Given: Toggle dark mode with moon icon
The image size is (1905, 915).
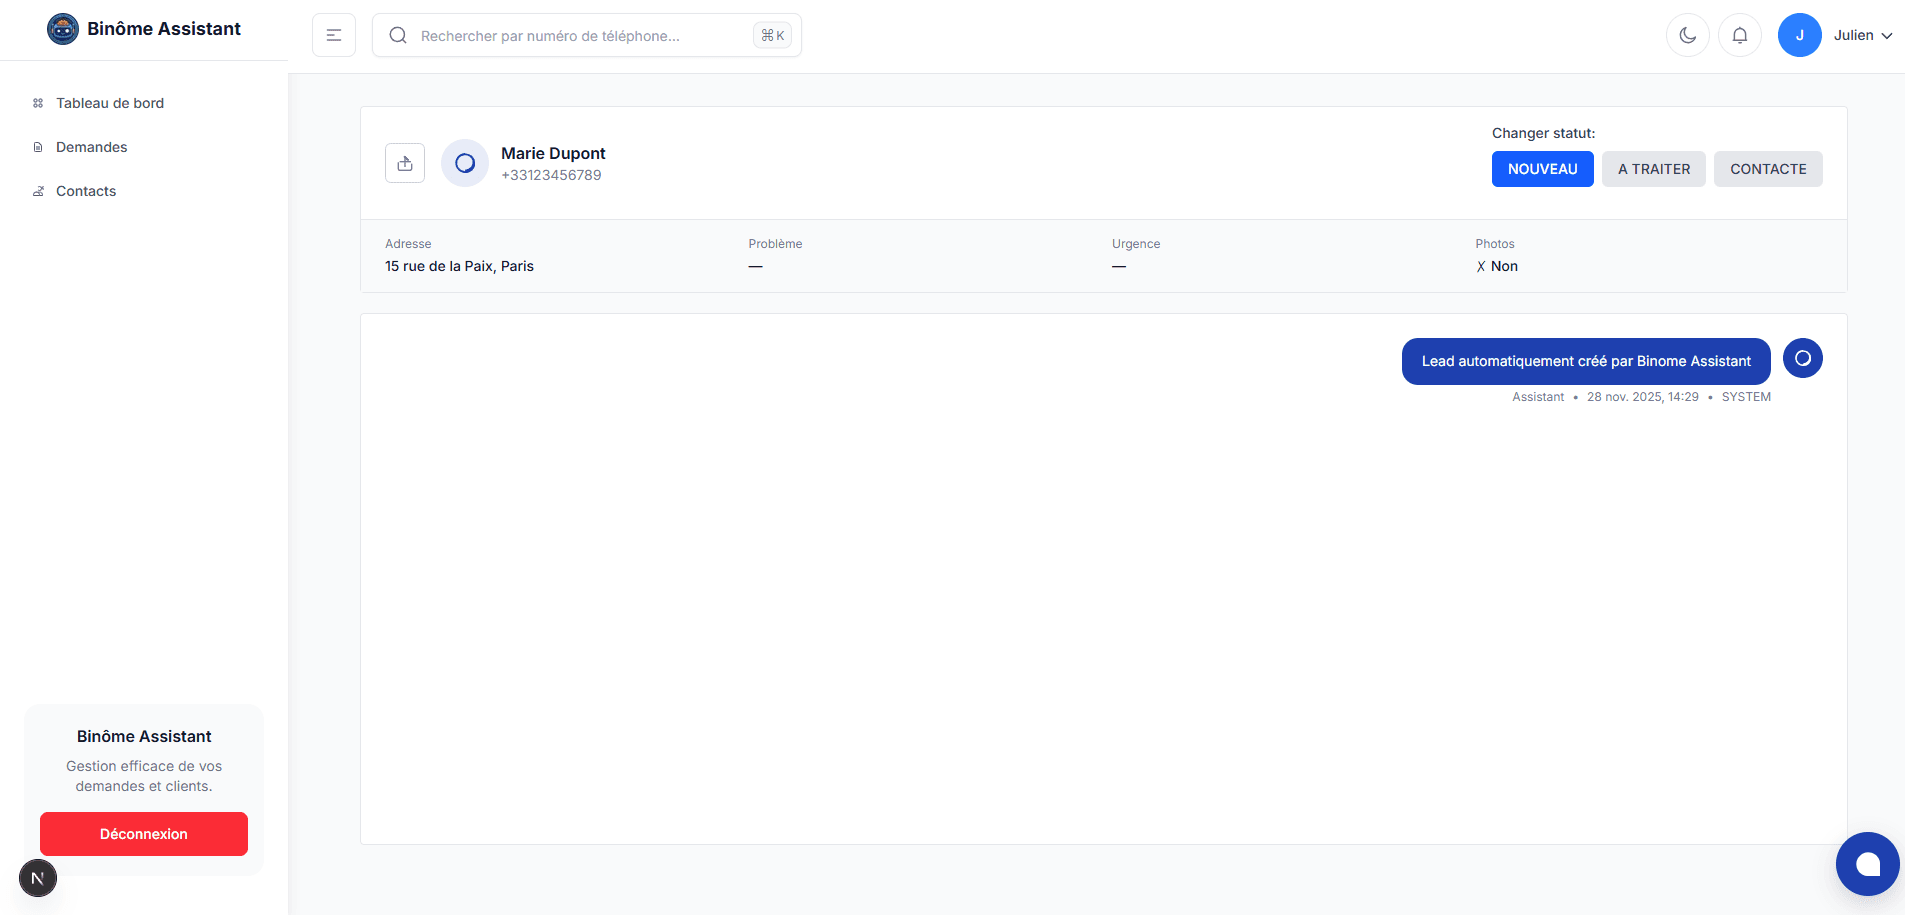Looking at the screenshot, I should 1687,35.
